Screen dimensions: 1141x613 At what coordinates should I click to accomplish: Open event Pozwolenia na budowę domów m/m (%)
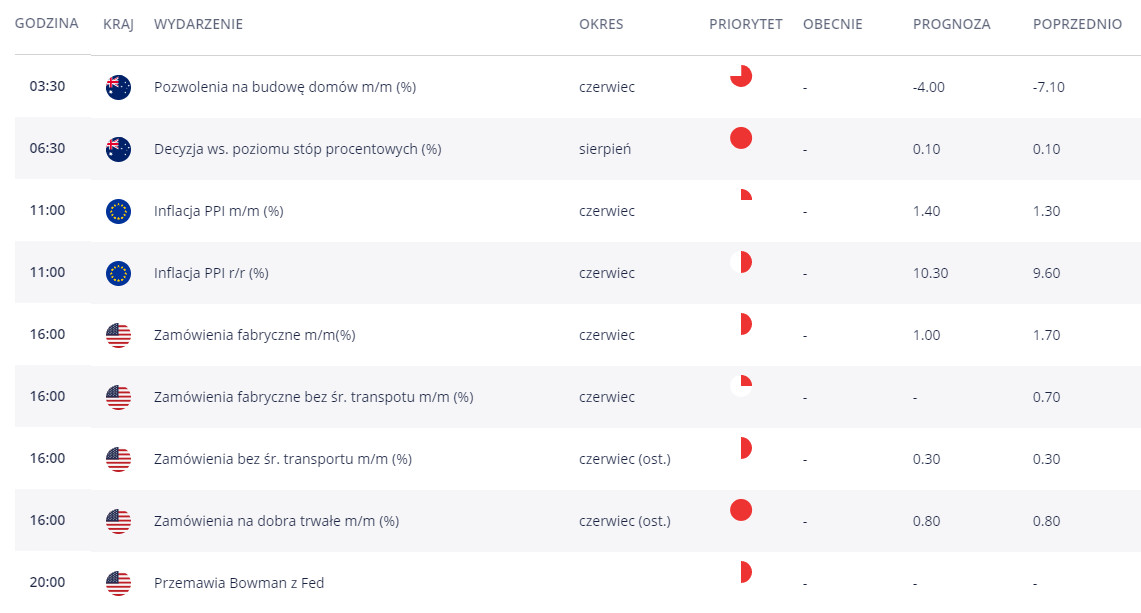click(x=285, y=87)
